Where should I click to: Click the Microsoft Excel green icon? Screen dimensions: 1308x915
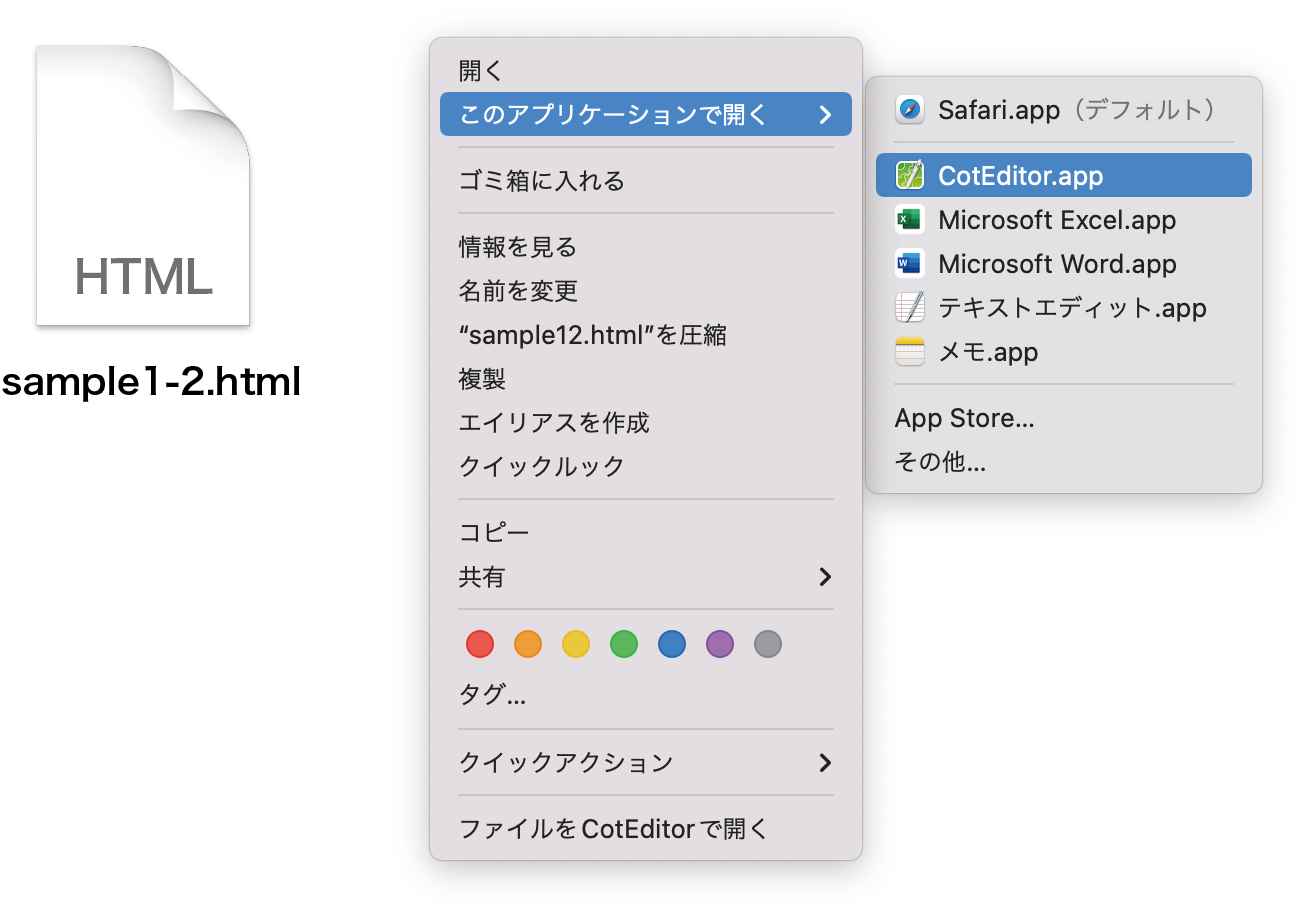click(910, 219)
